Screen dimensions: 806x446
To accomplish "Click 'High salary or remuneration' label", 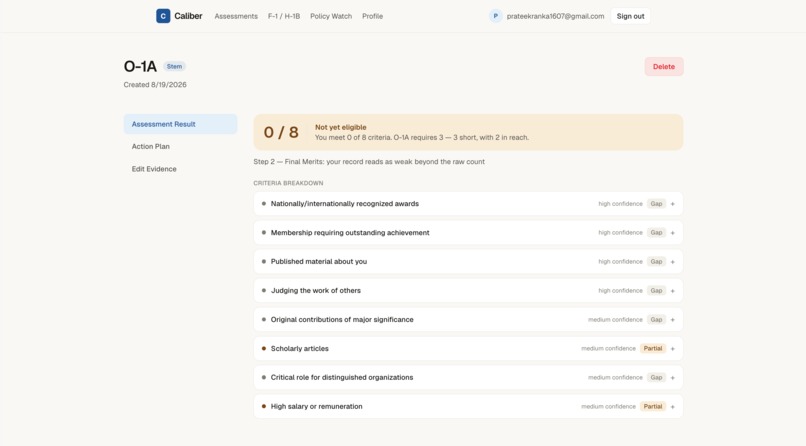I will click(x=317, y=406).
